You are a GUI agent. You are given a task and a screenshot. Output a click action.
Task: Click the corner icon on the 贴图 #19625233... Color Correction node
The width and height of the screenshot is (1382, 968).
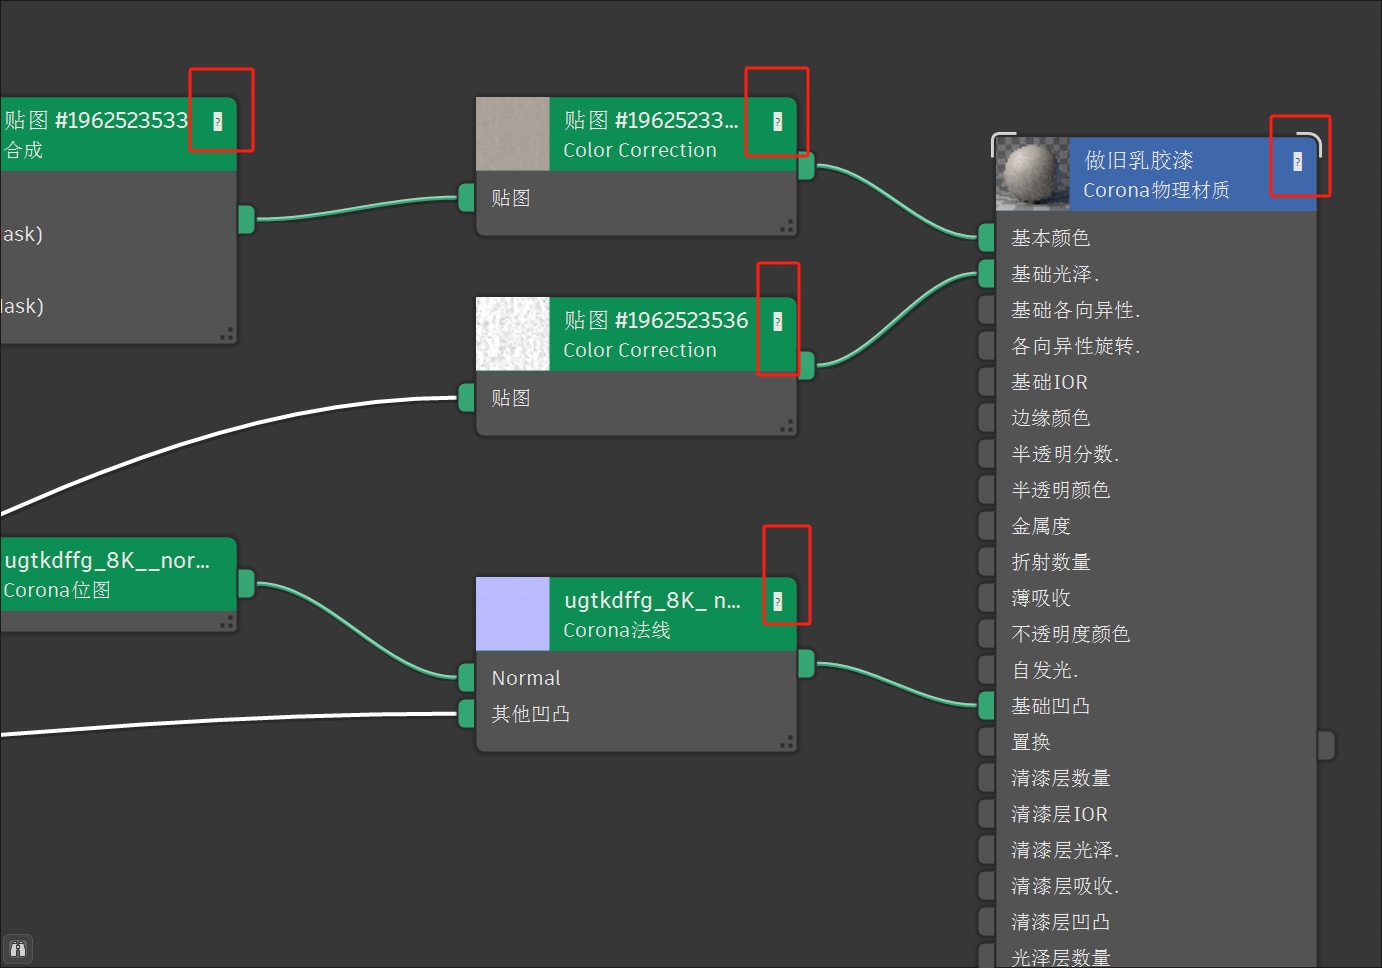pos(777,122)
